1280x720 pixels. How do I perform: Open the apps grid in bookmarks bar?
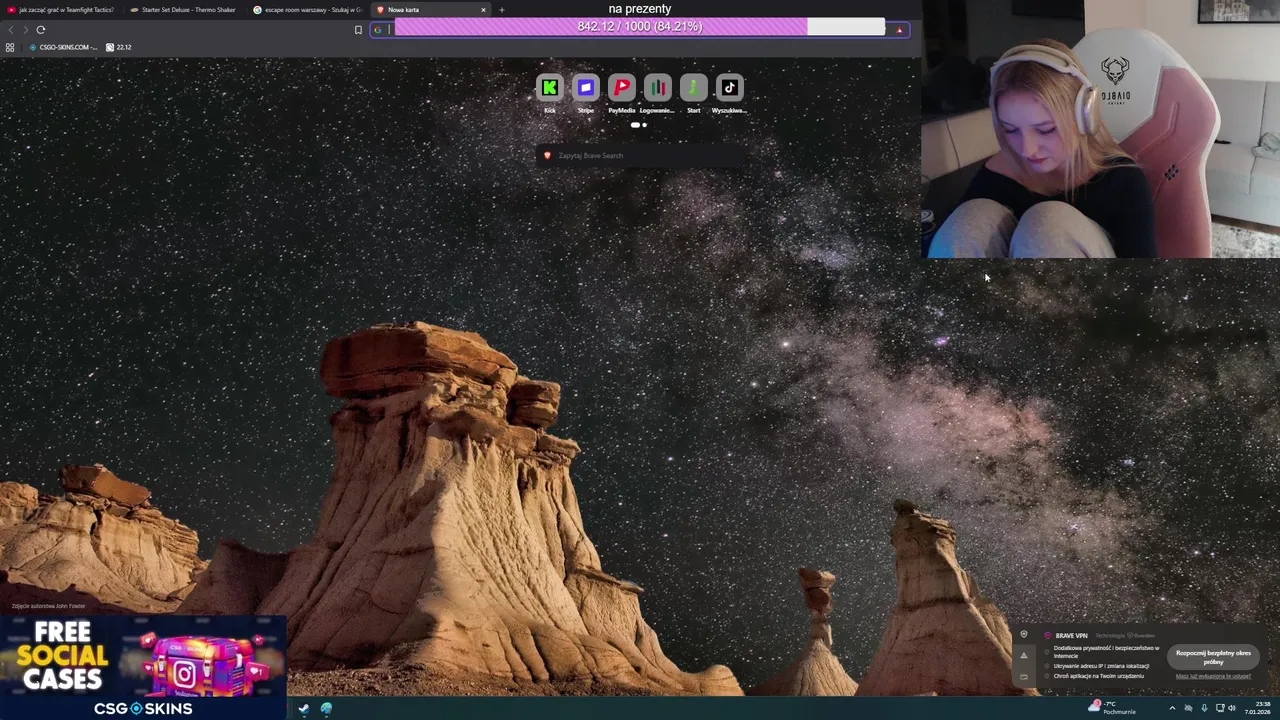(10, 47)
